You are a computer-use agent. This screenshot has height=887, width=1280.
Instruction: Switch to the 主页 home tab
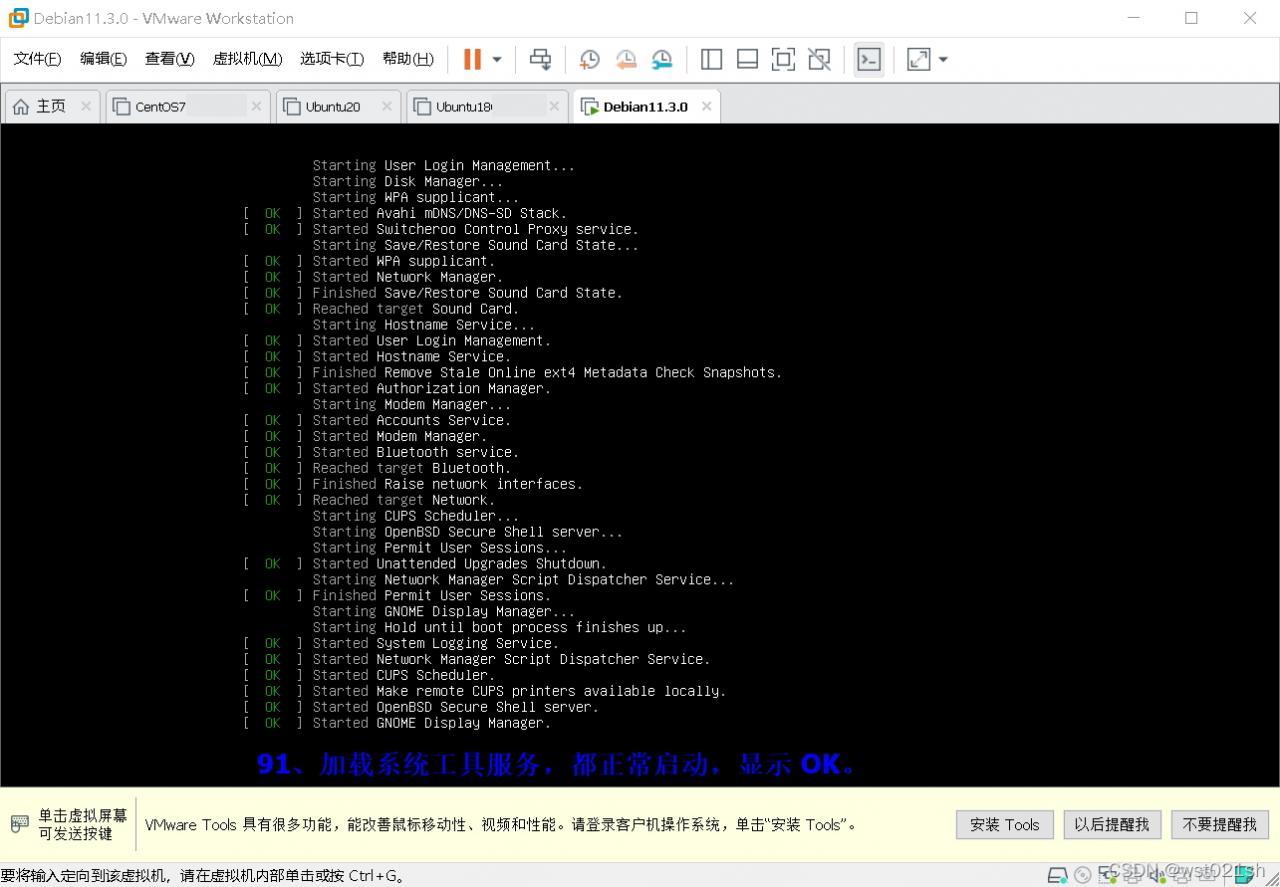pos(51,106)
